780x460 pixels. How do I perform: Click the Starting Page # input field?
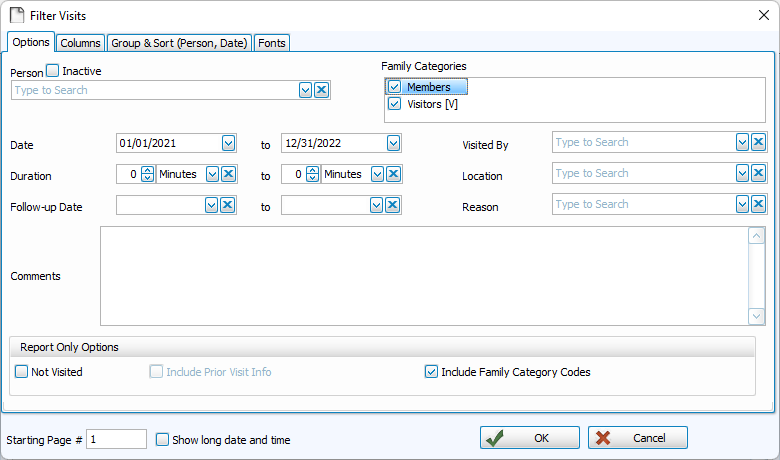pyautogui.click(x=116, y=439)
